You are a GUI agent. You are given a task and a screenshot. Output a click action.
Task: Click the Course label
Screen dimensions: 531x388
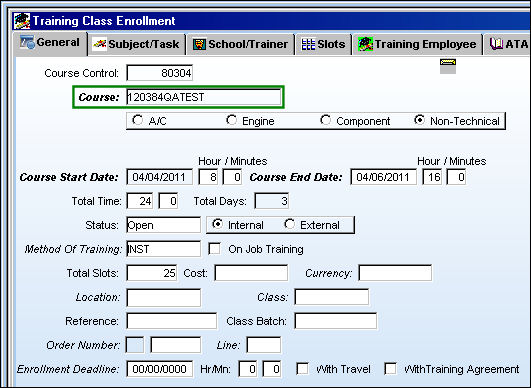[99, 98]
